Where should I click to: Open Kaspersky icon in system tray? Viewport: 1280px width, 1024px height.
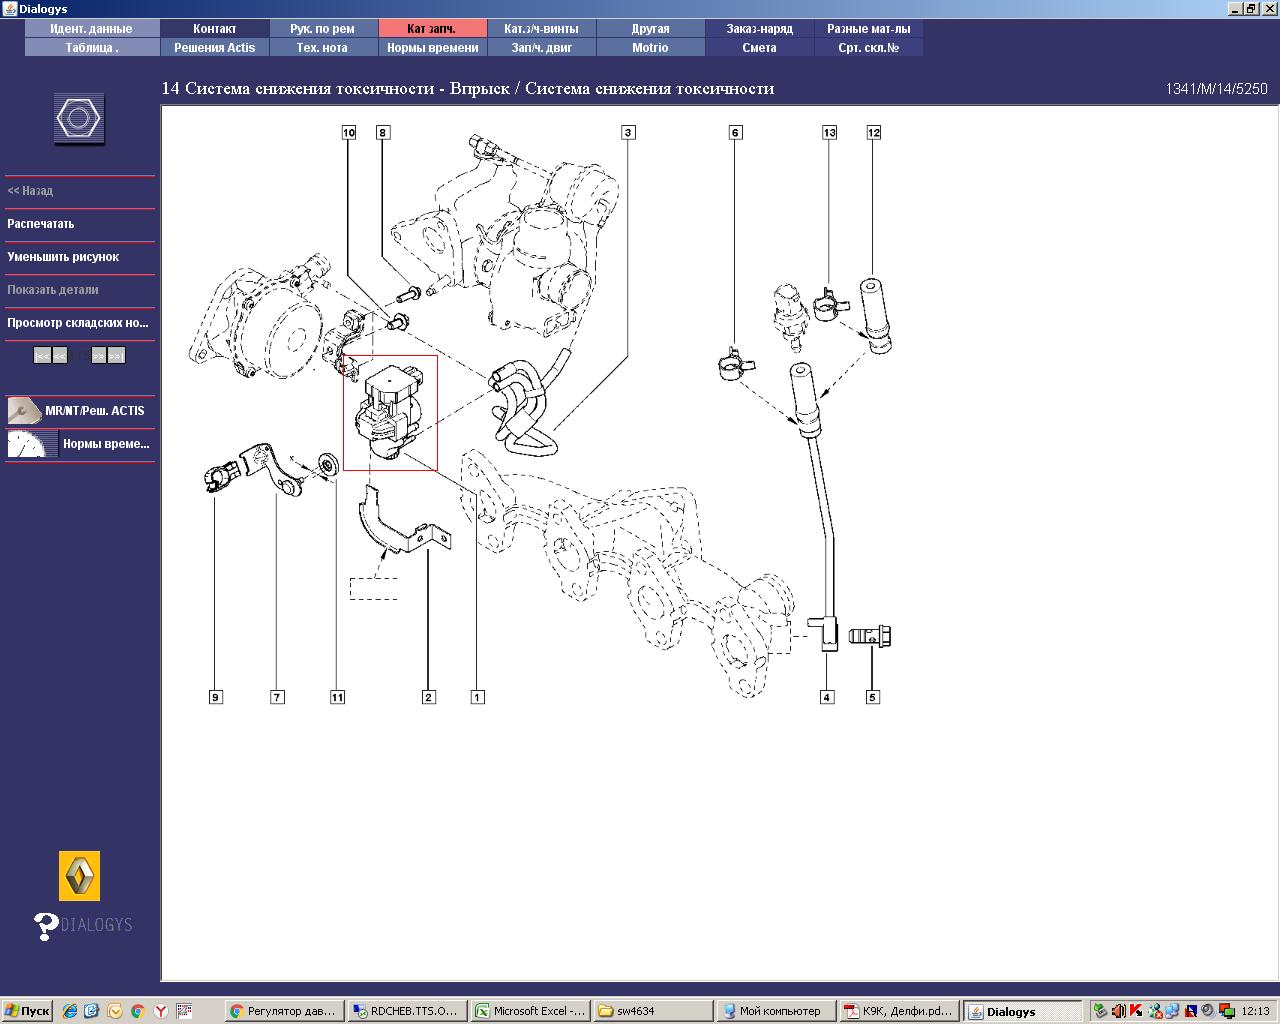1136,1011
